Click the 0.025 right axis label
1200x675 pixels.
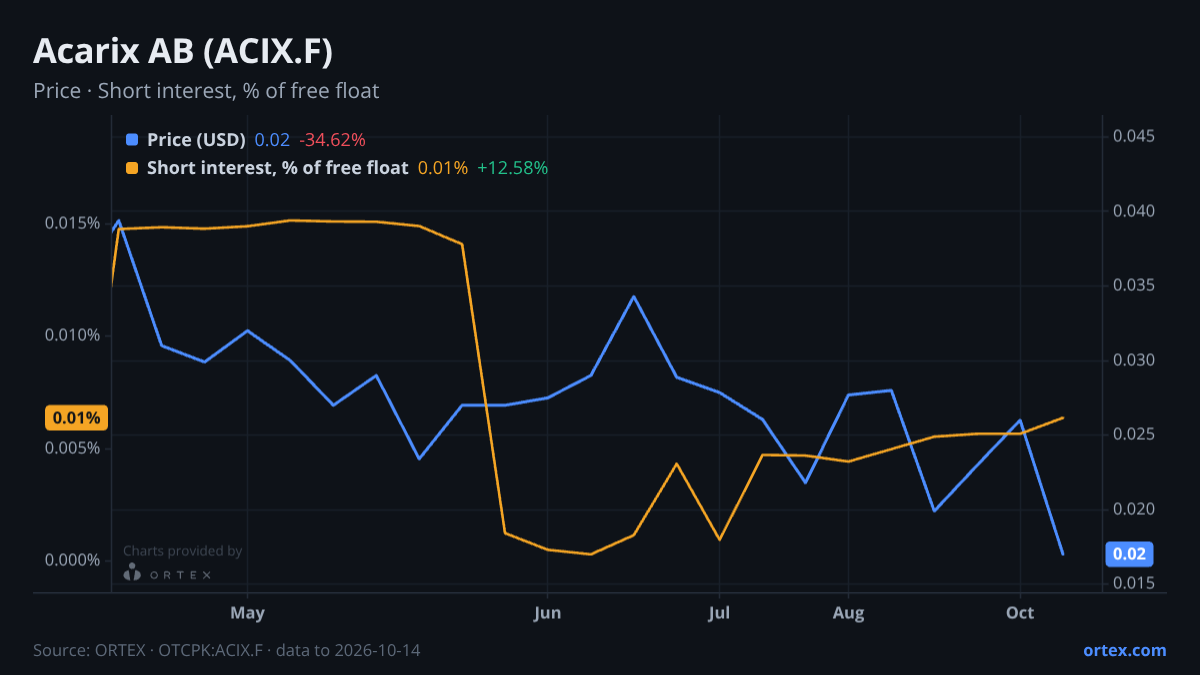[x=1134, y=434]
